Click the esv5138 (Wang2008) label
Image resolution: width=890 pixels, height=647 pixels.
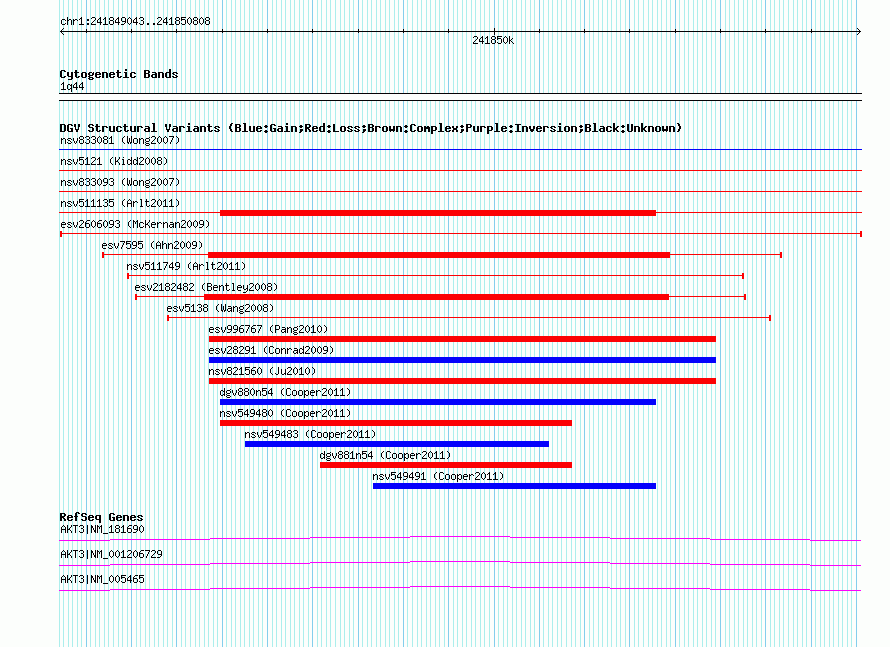click(x=220, y=308)
